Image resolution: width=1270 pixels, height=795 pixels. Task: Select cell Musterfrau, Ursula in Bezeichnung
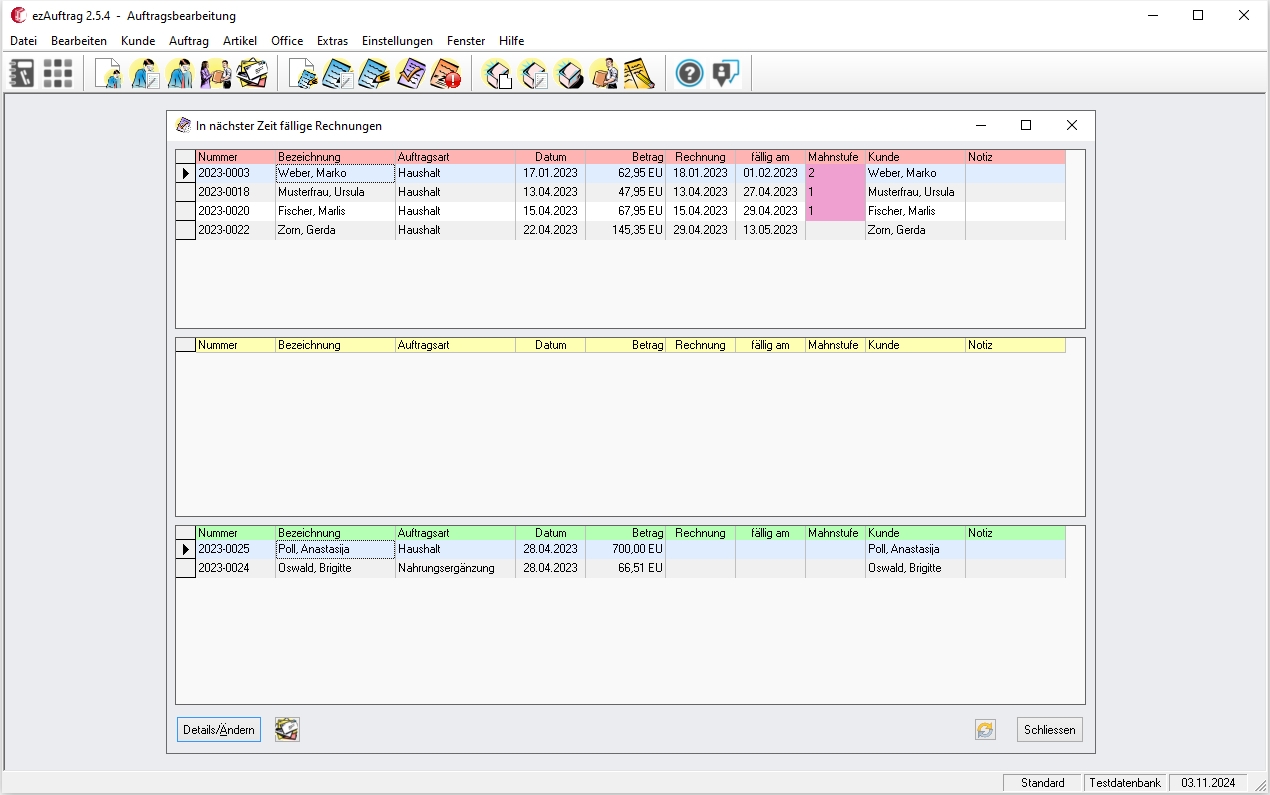tap(335, 192)
